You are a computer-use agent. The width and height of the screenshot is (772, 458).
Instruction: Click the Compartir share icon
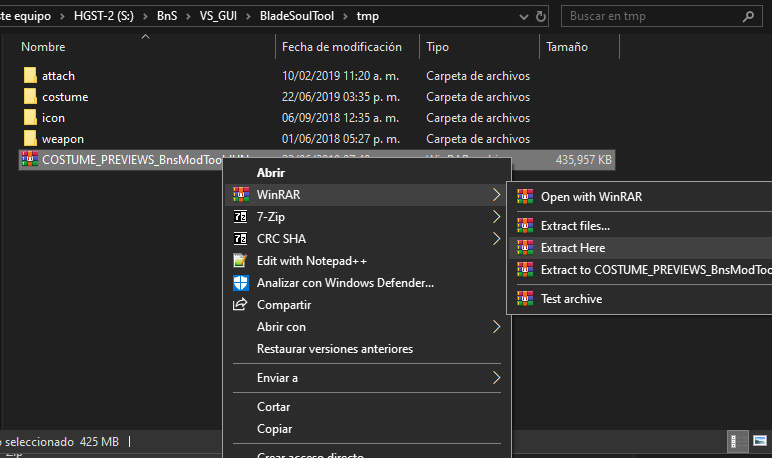point(240,304)
